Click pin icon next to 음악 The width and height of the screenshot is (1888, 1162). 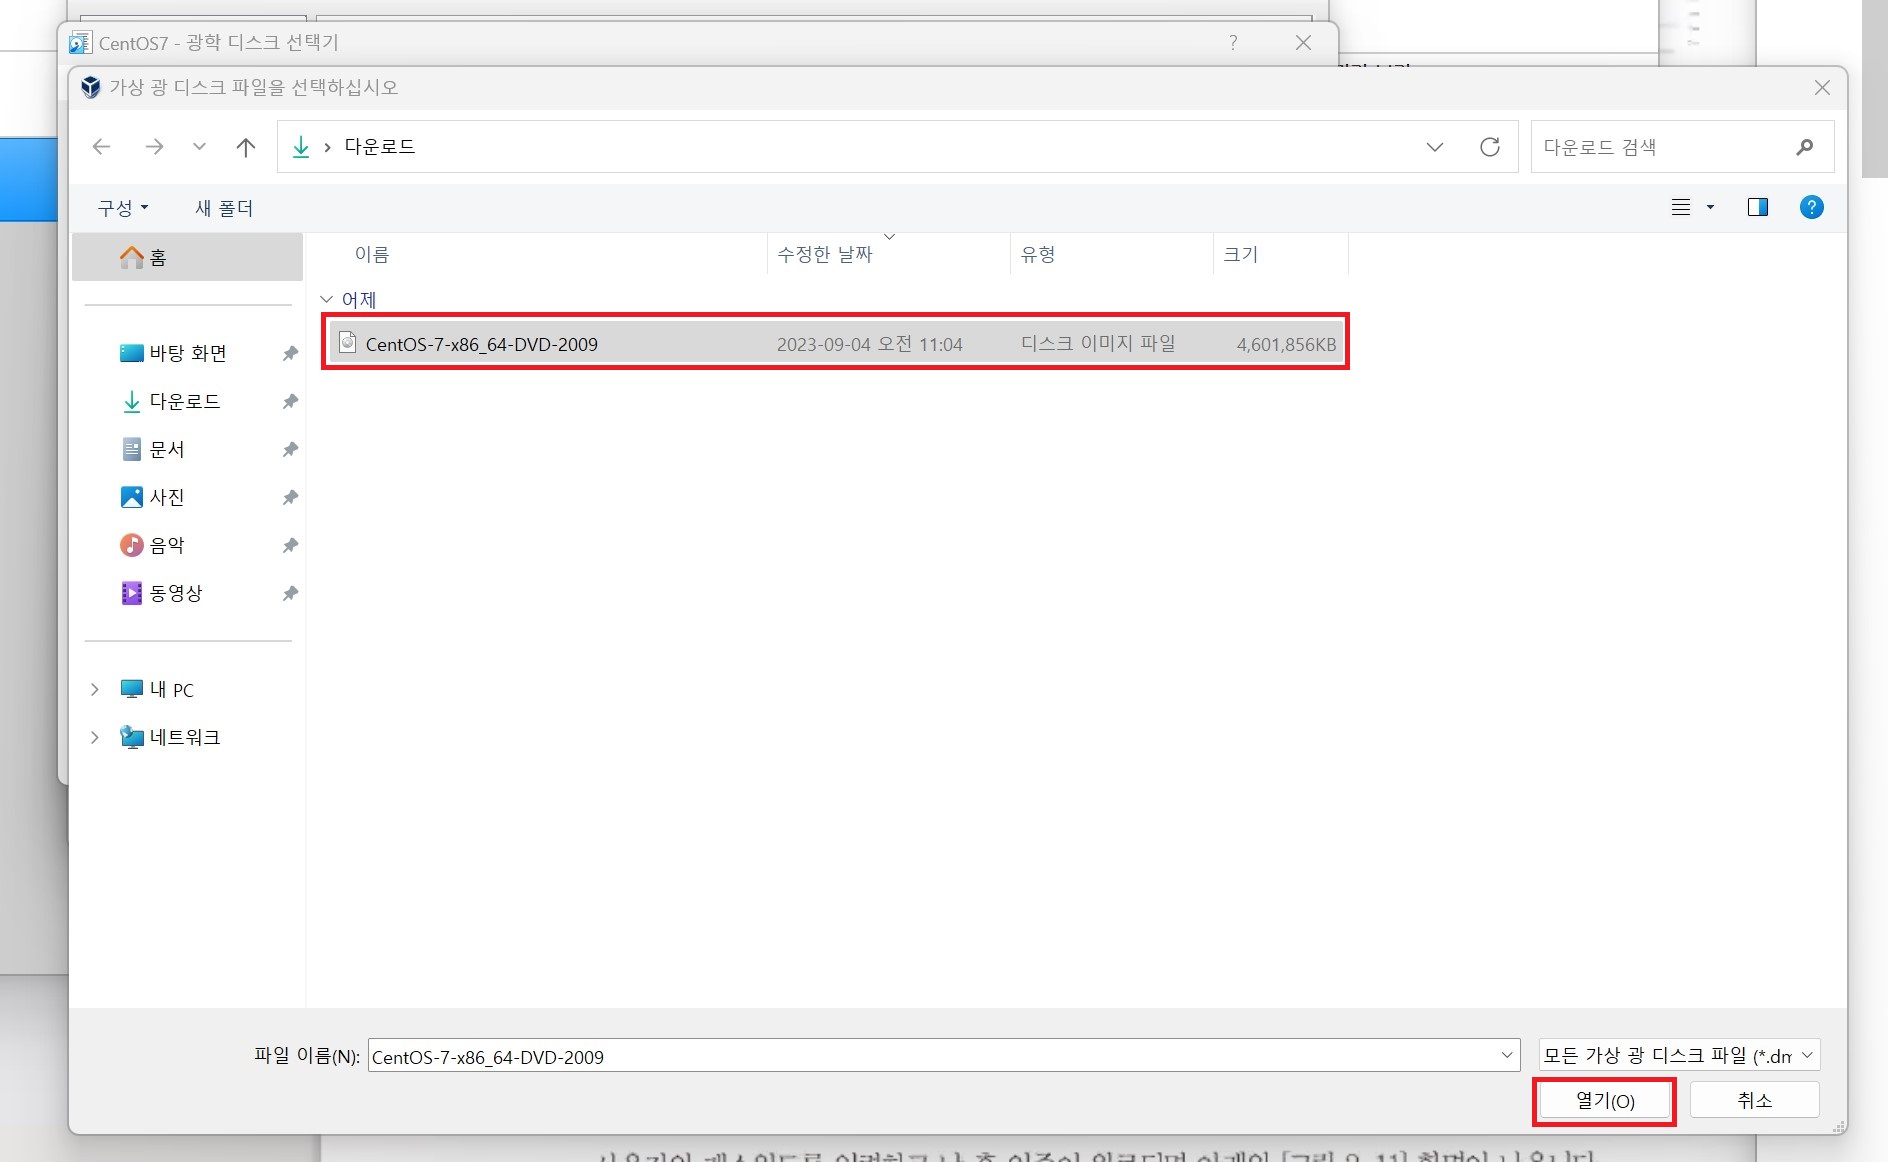pyautogui.click(x=290, y=545)
